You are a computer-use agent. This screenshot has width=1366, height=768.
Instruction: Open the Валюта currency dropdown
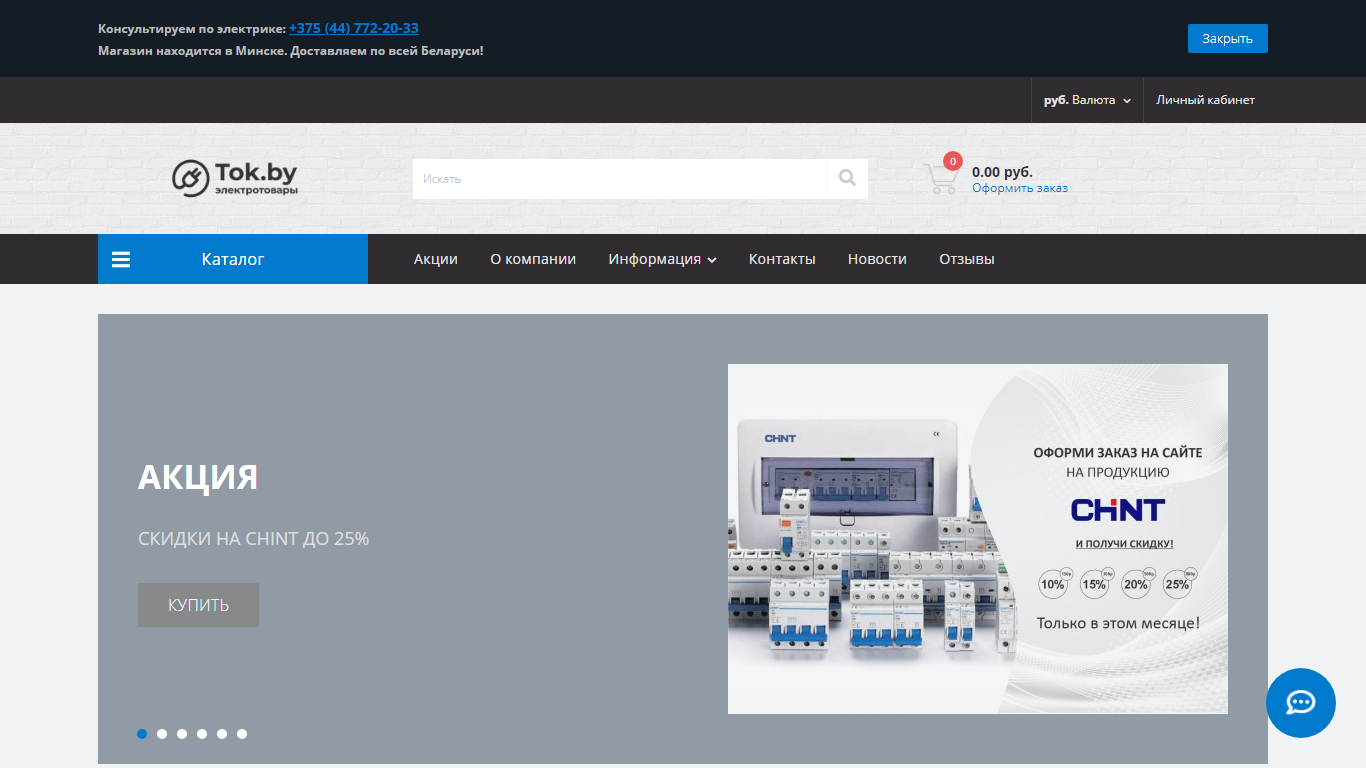pyautogui.click(x=1087, y=100)
